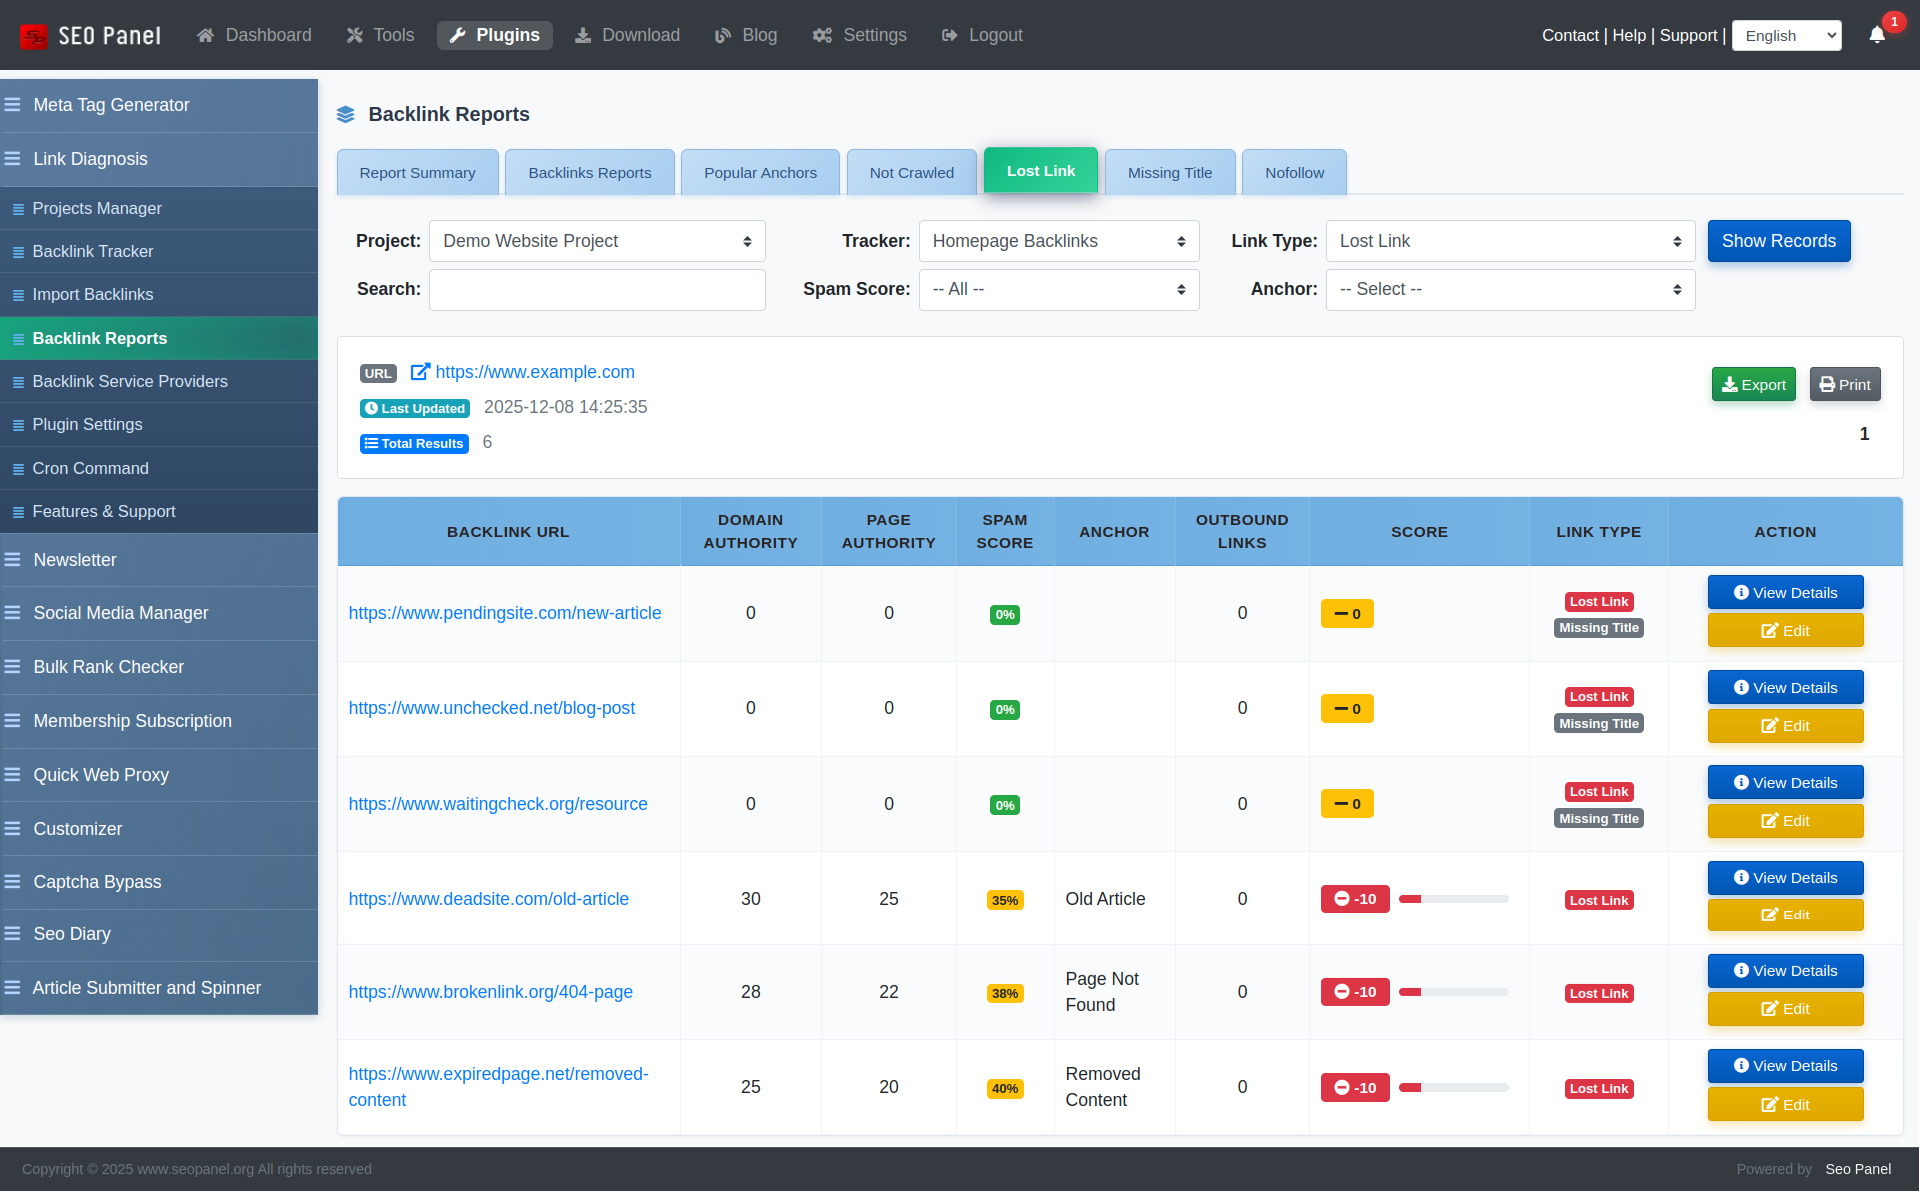Image resolution: width=1920 pixels, height=1193 pixels.
Task: Click the notification bell icon
Action: pos(1877,35)
